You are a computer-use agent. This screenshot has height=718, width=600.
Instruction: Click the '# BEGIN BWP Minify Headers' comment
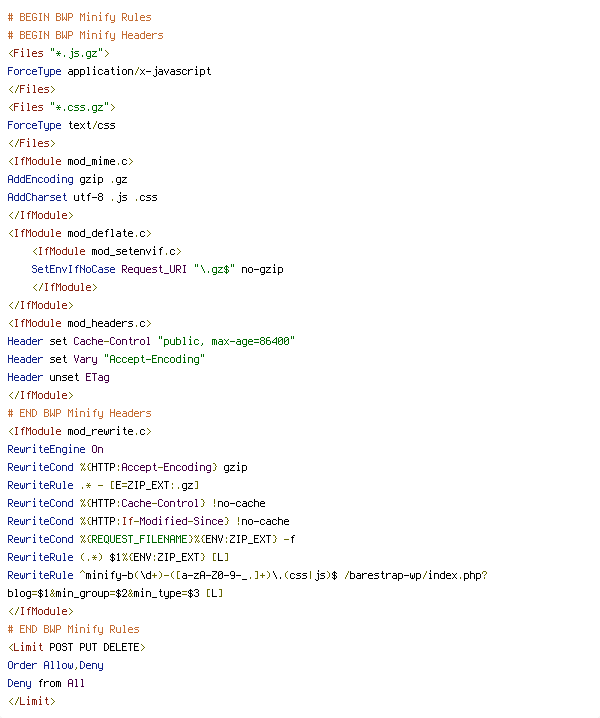click(85, 35)
